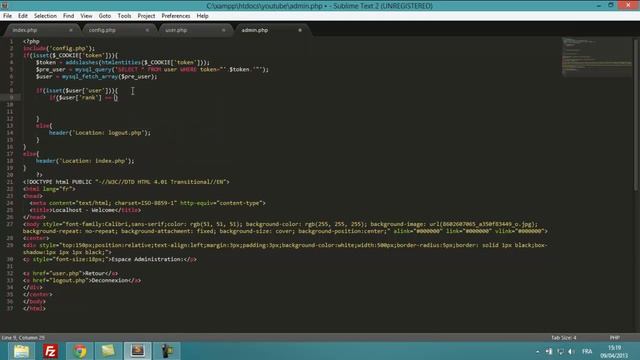The height and width of the screenshot is (360, 640).
Task: Click the $user['rank'] condition line
Action: click(83, 98)
